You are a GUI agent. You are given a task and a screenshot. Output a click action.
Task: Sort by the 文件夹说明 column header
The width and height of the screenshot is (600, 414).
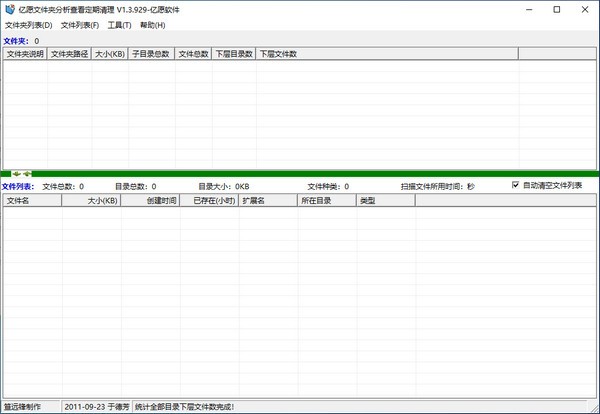(x=25, y=54)
